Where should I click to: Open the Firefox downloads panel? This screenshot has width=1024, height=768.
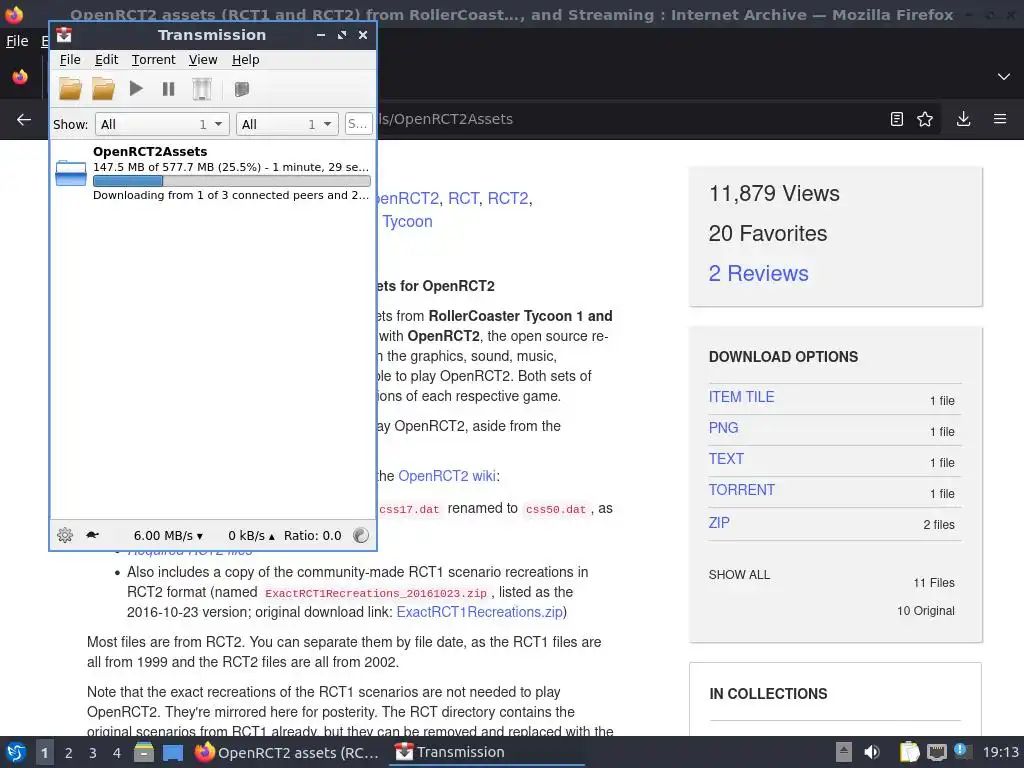(x=963, y=119)
